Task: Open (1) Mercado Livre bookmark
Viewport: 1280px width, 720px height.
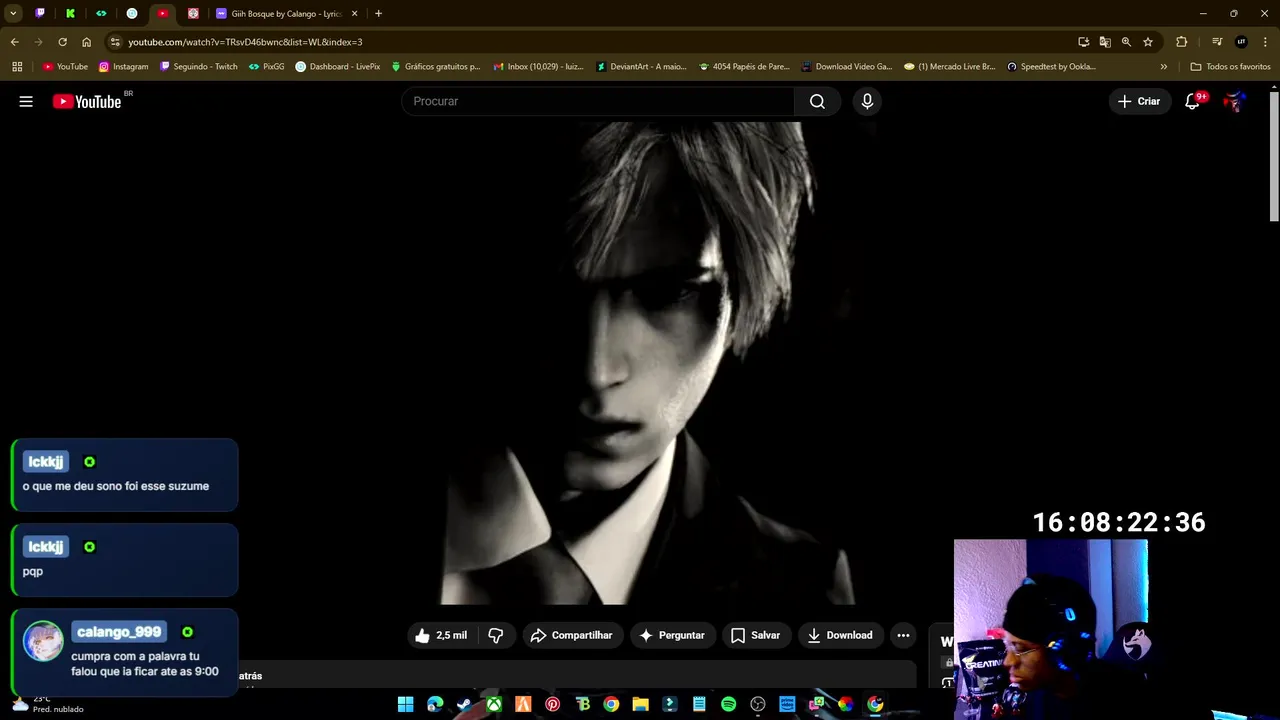Action: click(x=949, y=67)
